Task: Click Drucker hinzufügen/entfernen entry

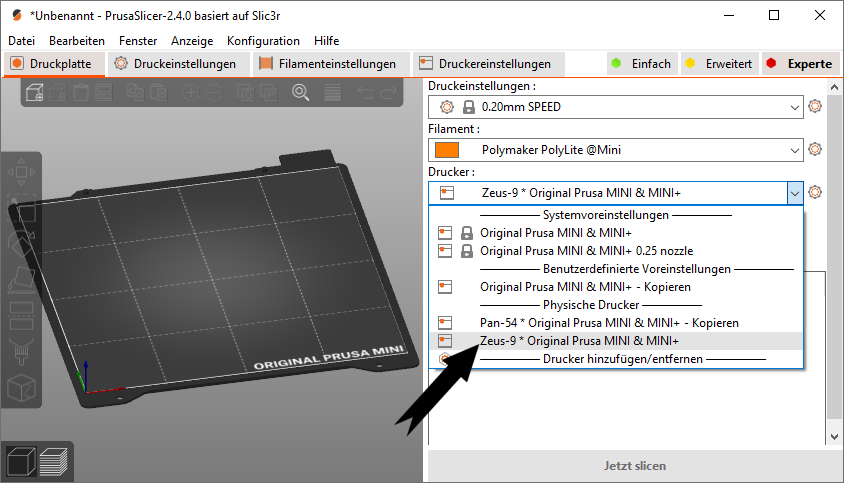Action: pyautogui.click(x=616, y=359)
